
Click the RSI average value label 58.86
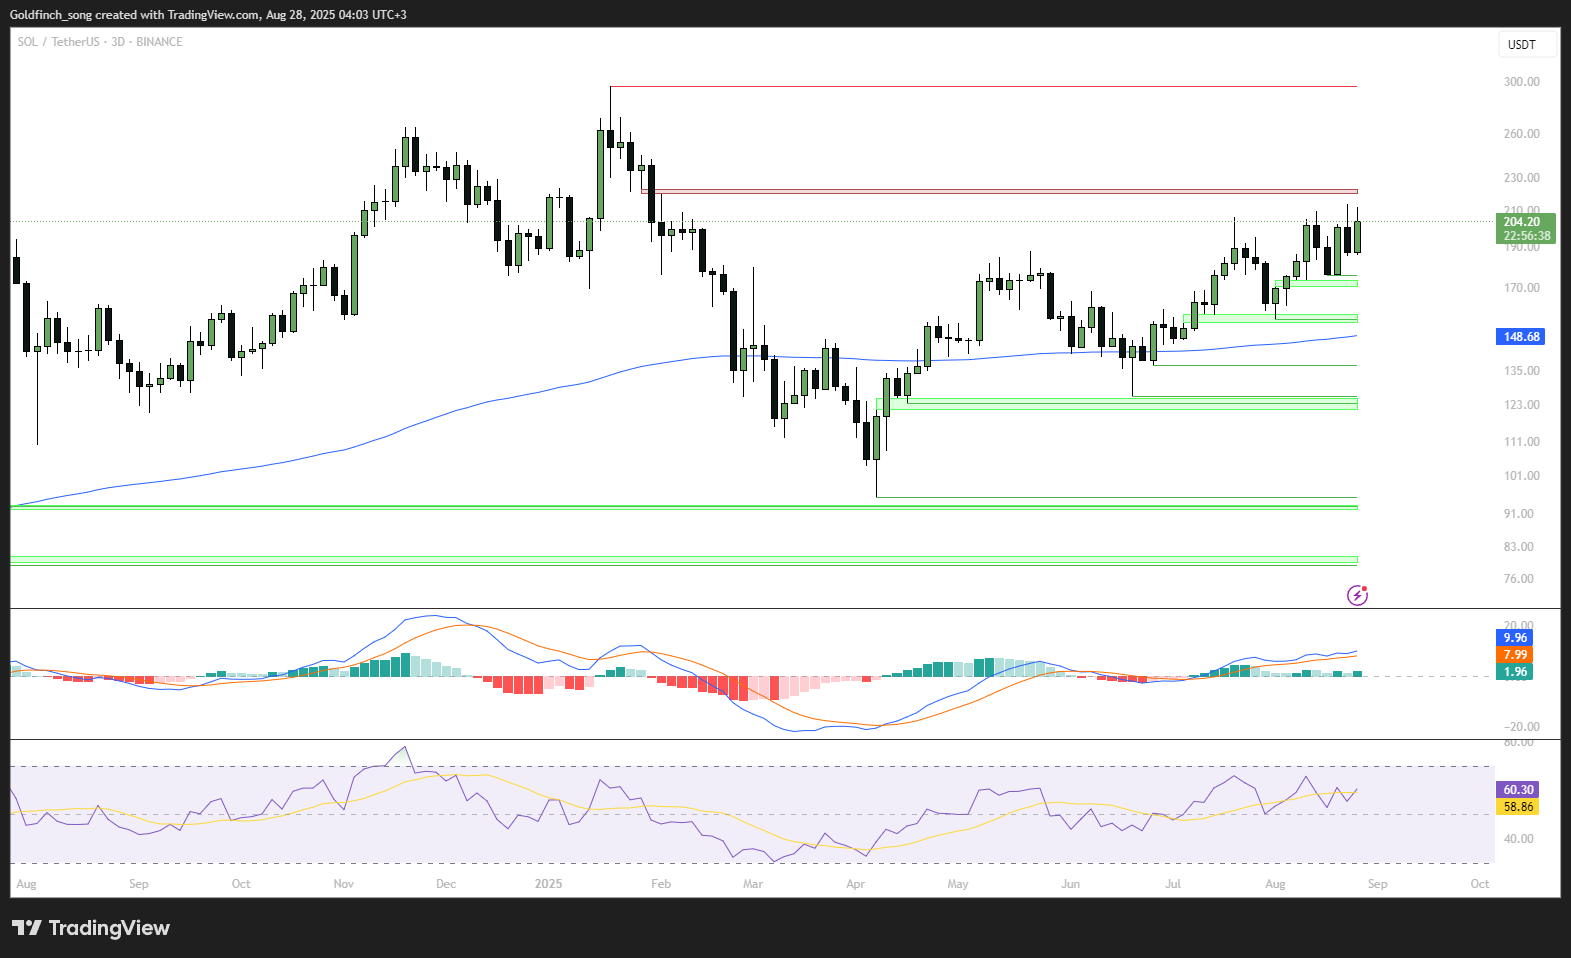tap(1517, 807)
